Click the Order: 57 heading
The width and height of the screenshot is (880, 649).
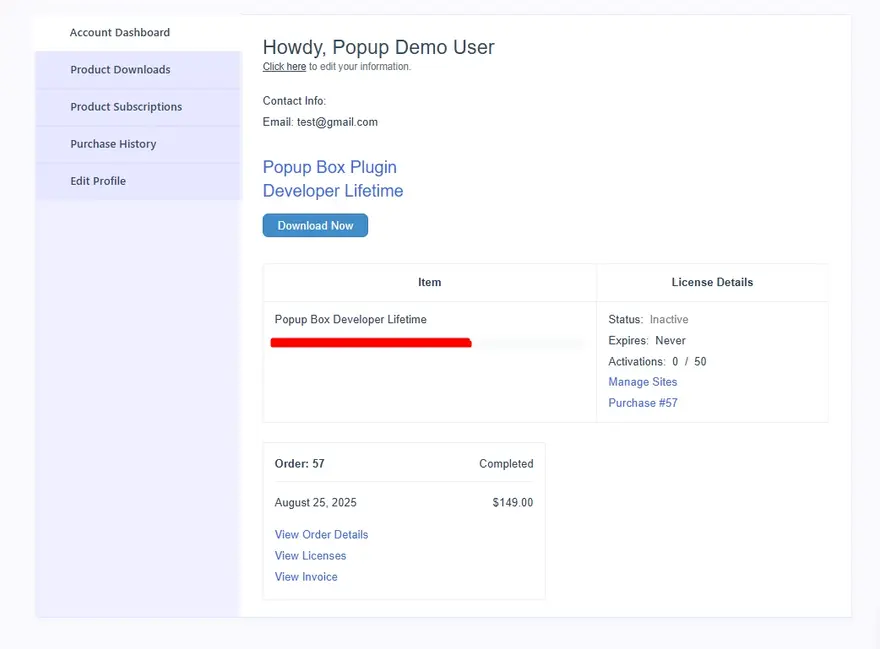coord(299,464)
